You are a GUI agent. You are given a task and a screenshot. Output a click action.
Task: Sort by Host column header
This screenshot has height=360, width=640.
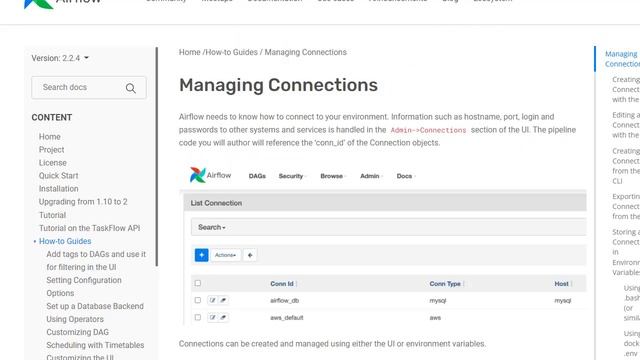click(562, 284)
